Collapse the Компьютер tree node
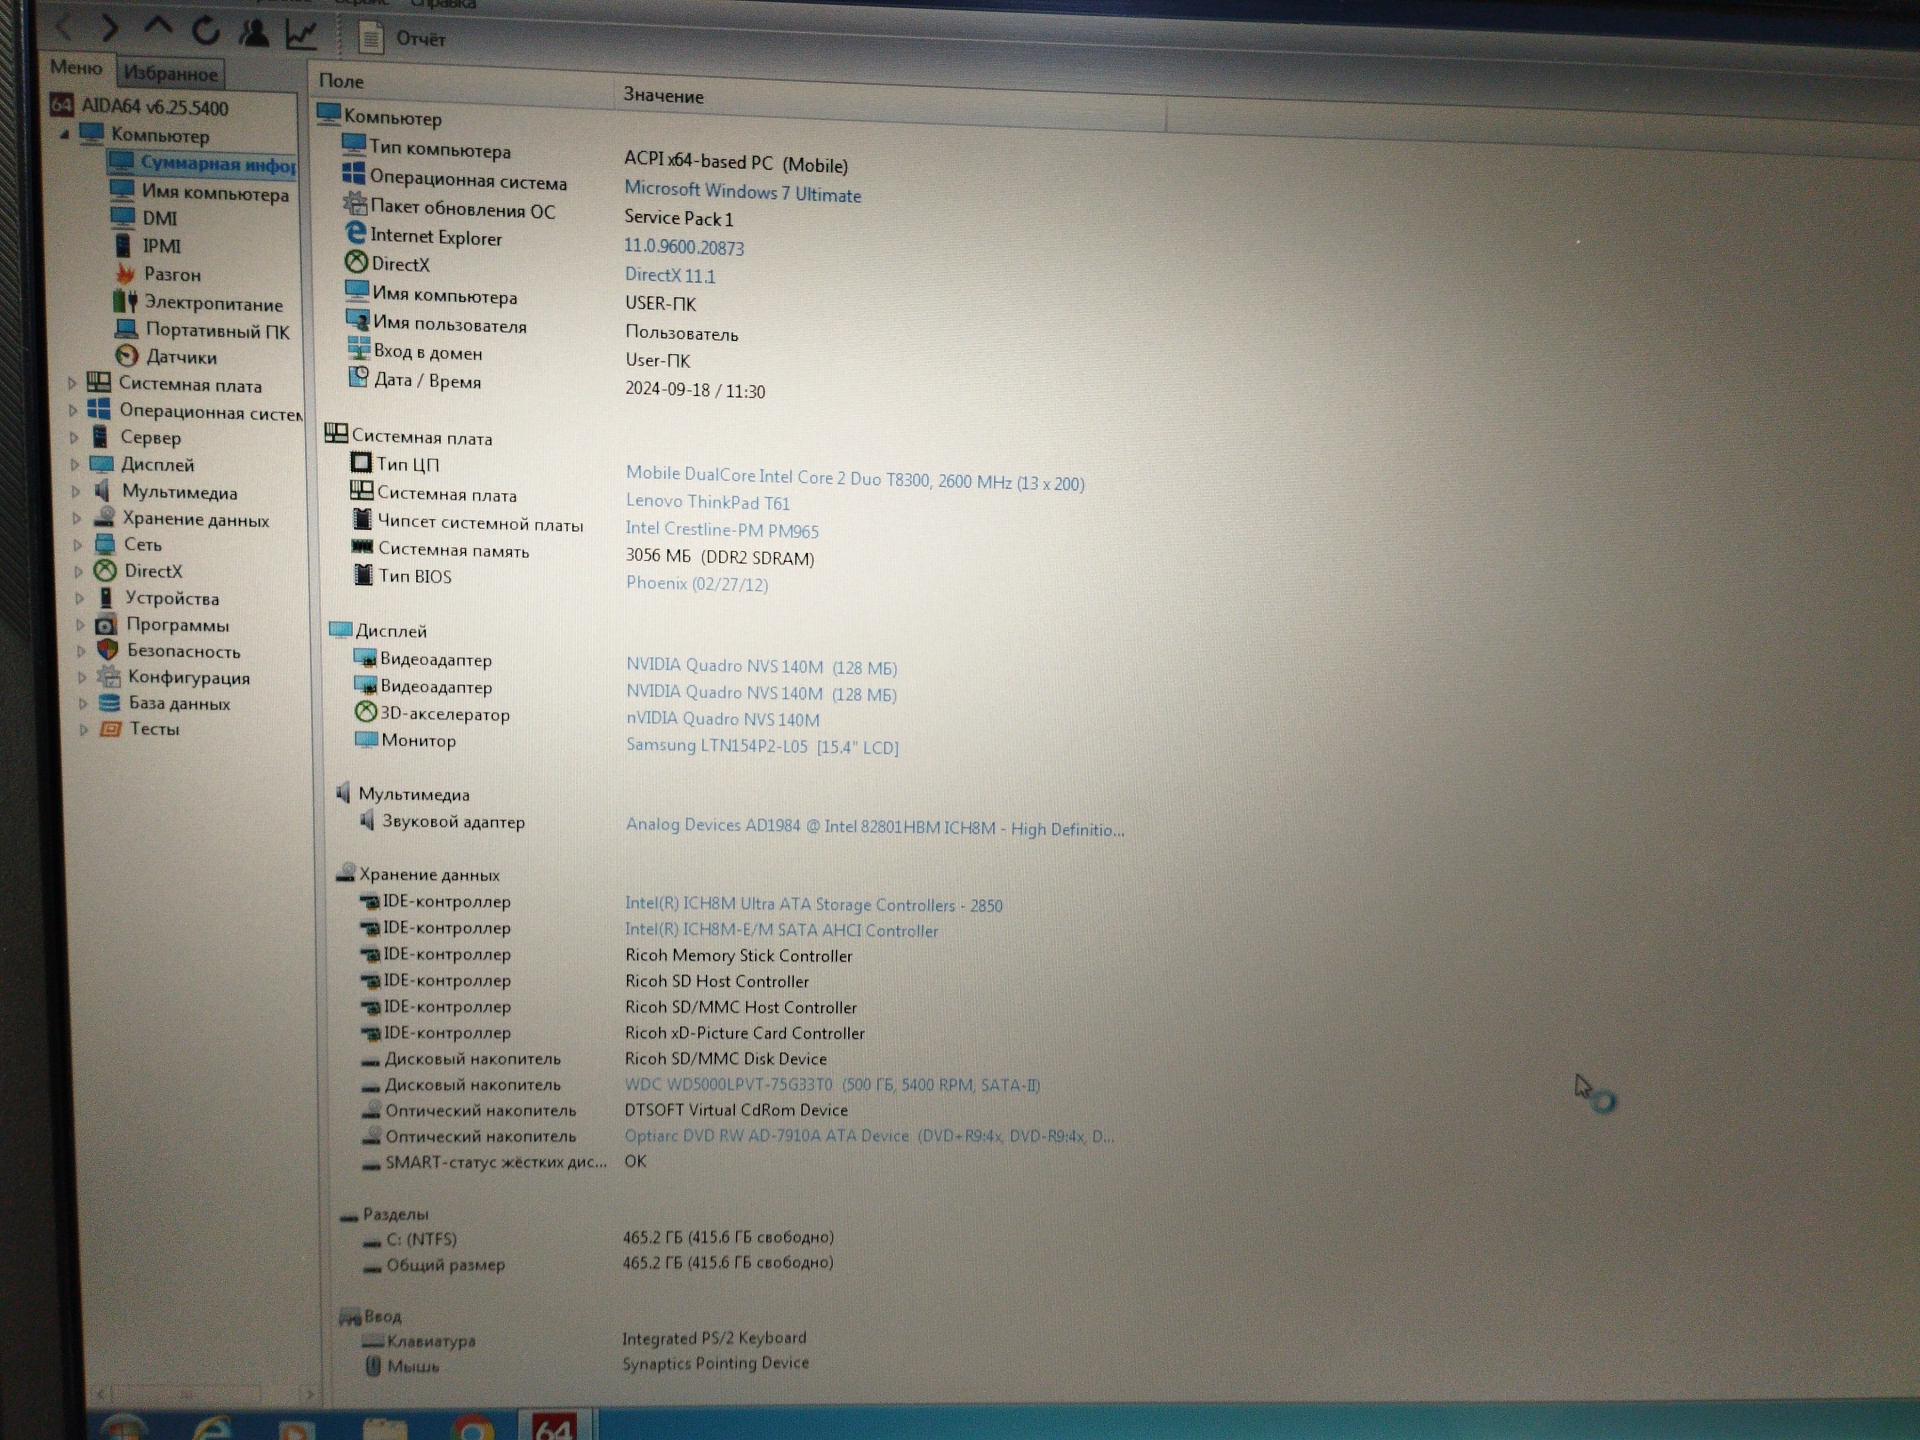The height and width of the screenshot is (1440, 1920). [x=64, y=133]
